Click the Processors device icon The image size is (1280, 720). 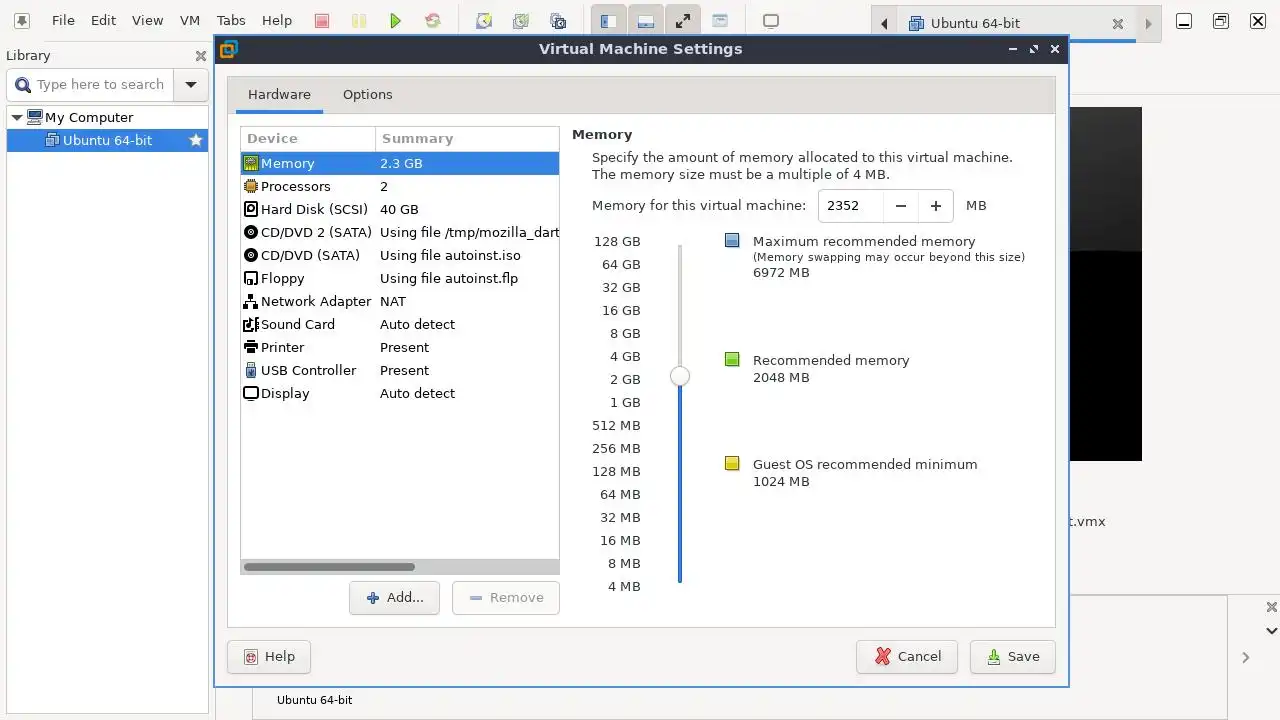[251, 186]
